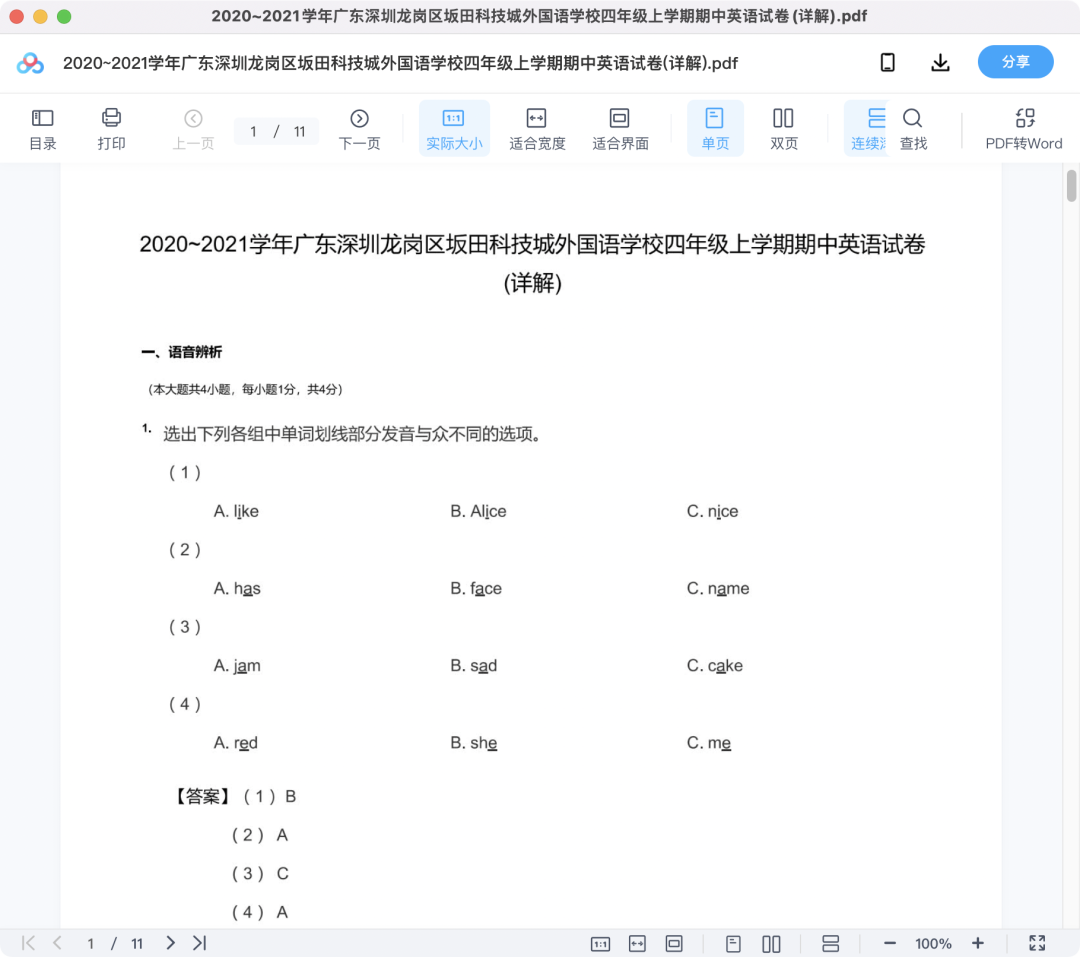Click option B. Alice
The height and width of the screenshot is (957, 1080).
(x=478, y=511)
